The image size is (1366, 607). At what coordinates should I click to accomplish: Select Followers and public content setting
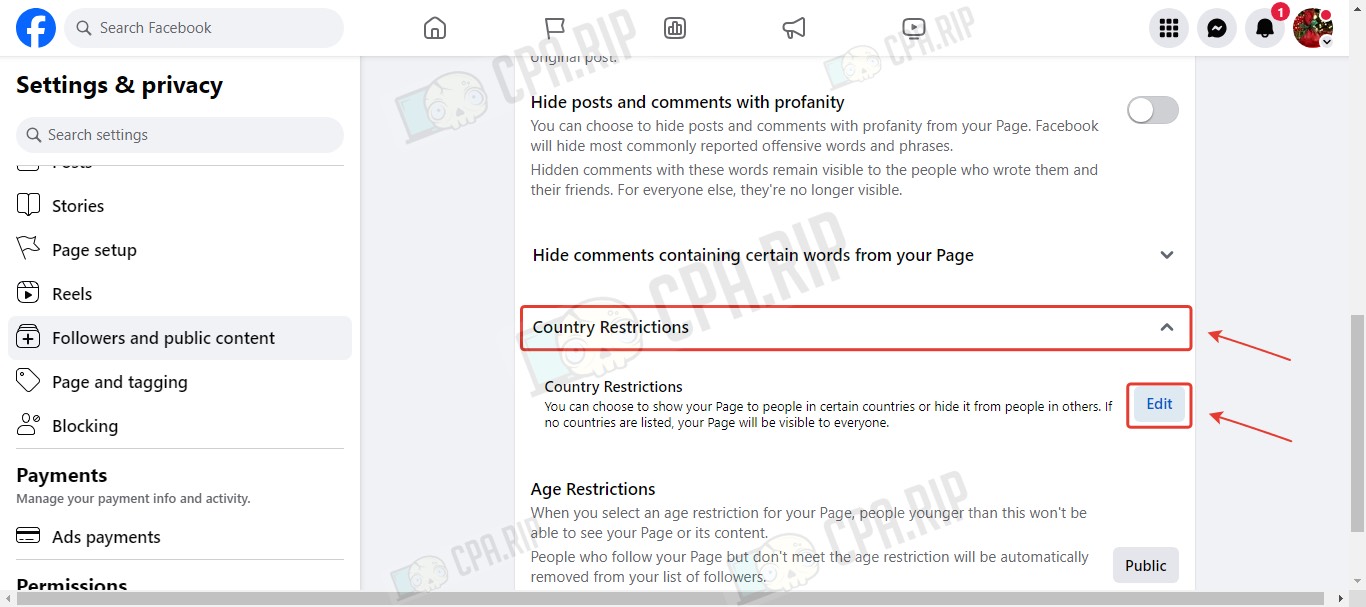click(180, 338)
